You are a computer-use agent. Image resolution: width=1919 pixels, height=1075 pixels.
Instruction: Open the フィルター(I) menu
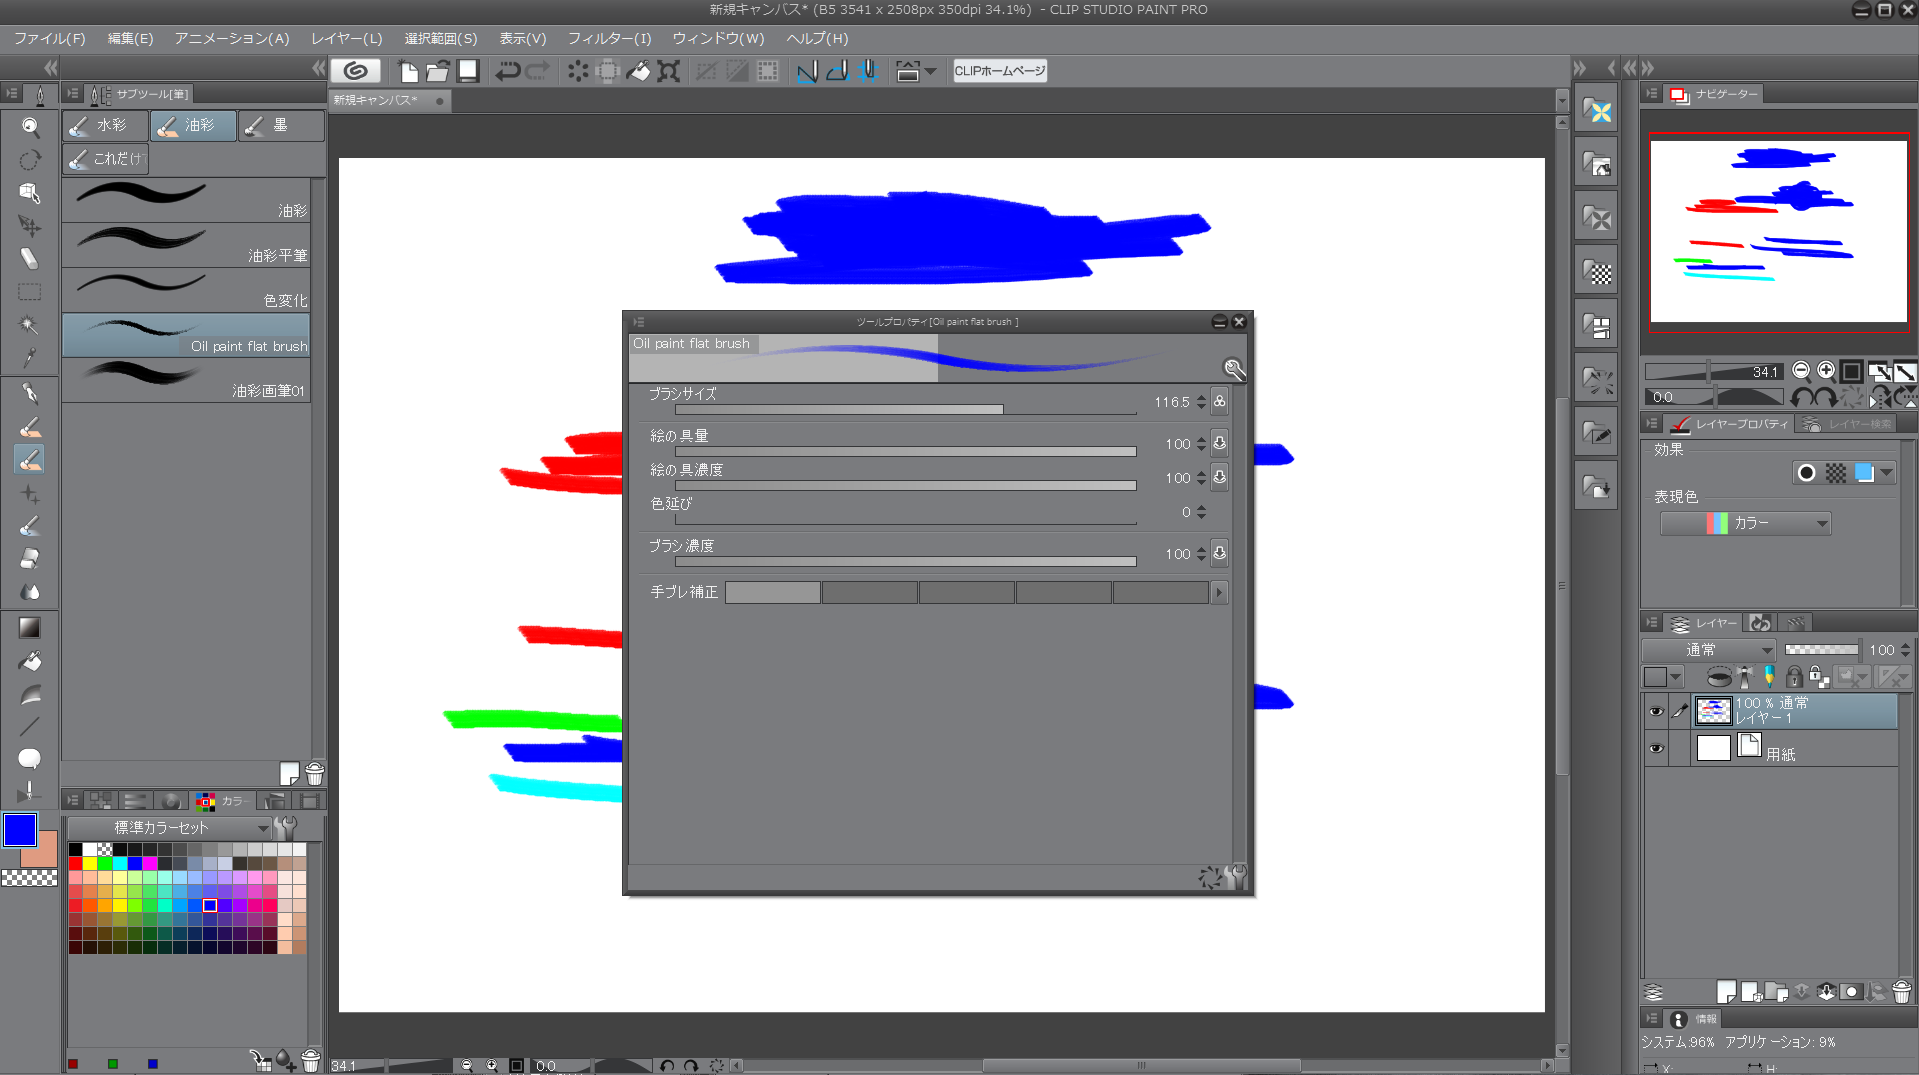pyautogui.click(x=609, y=38)
